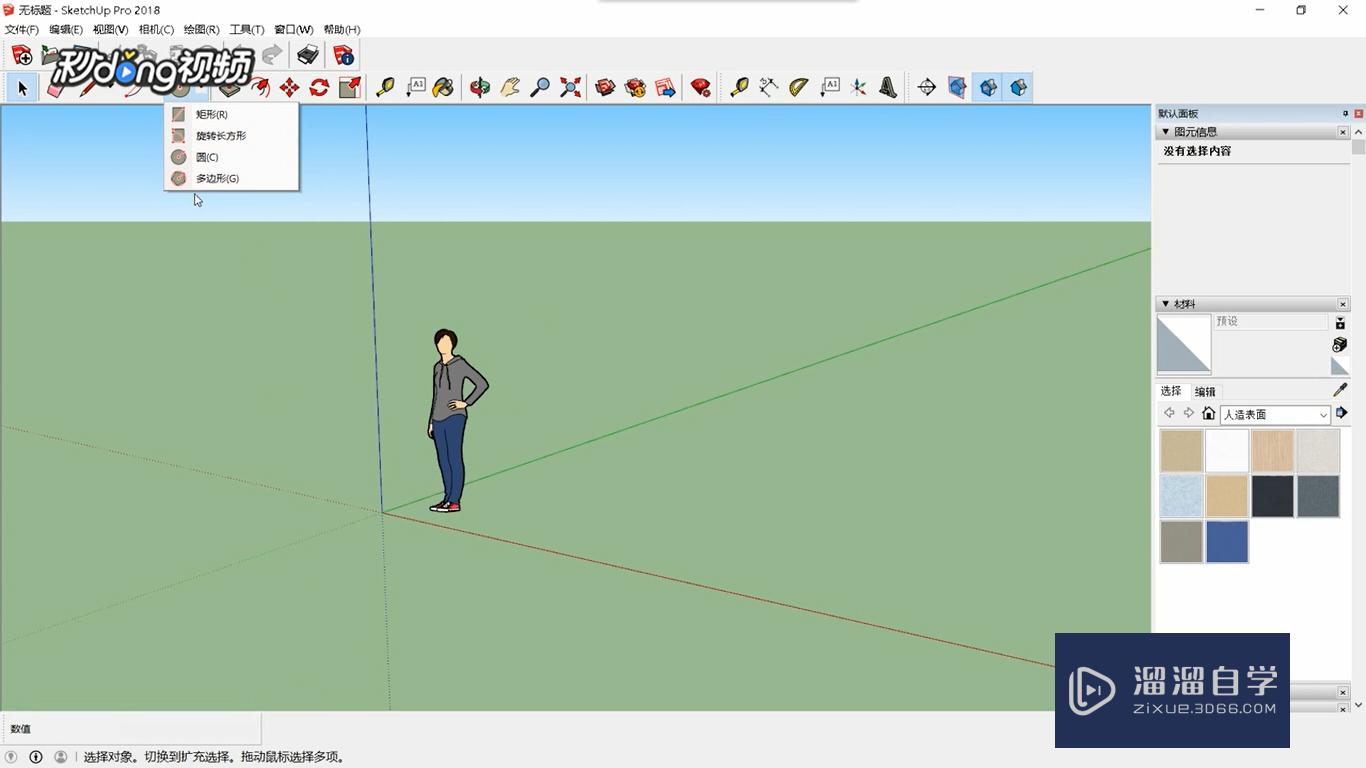
Task: Click the Print icon
Action: (308, 55)
